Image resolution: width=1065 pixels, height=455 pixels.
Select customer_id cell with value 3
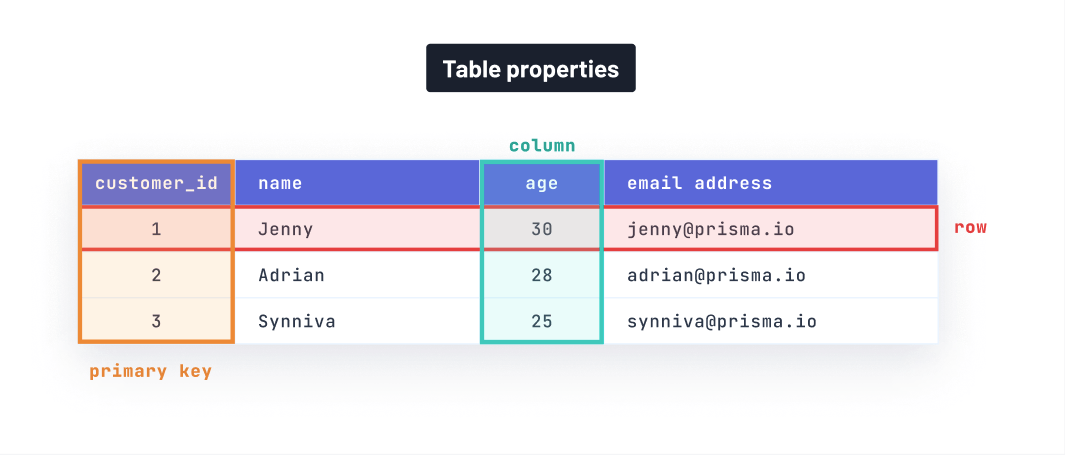coord(156,321)
